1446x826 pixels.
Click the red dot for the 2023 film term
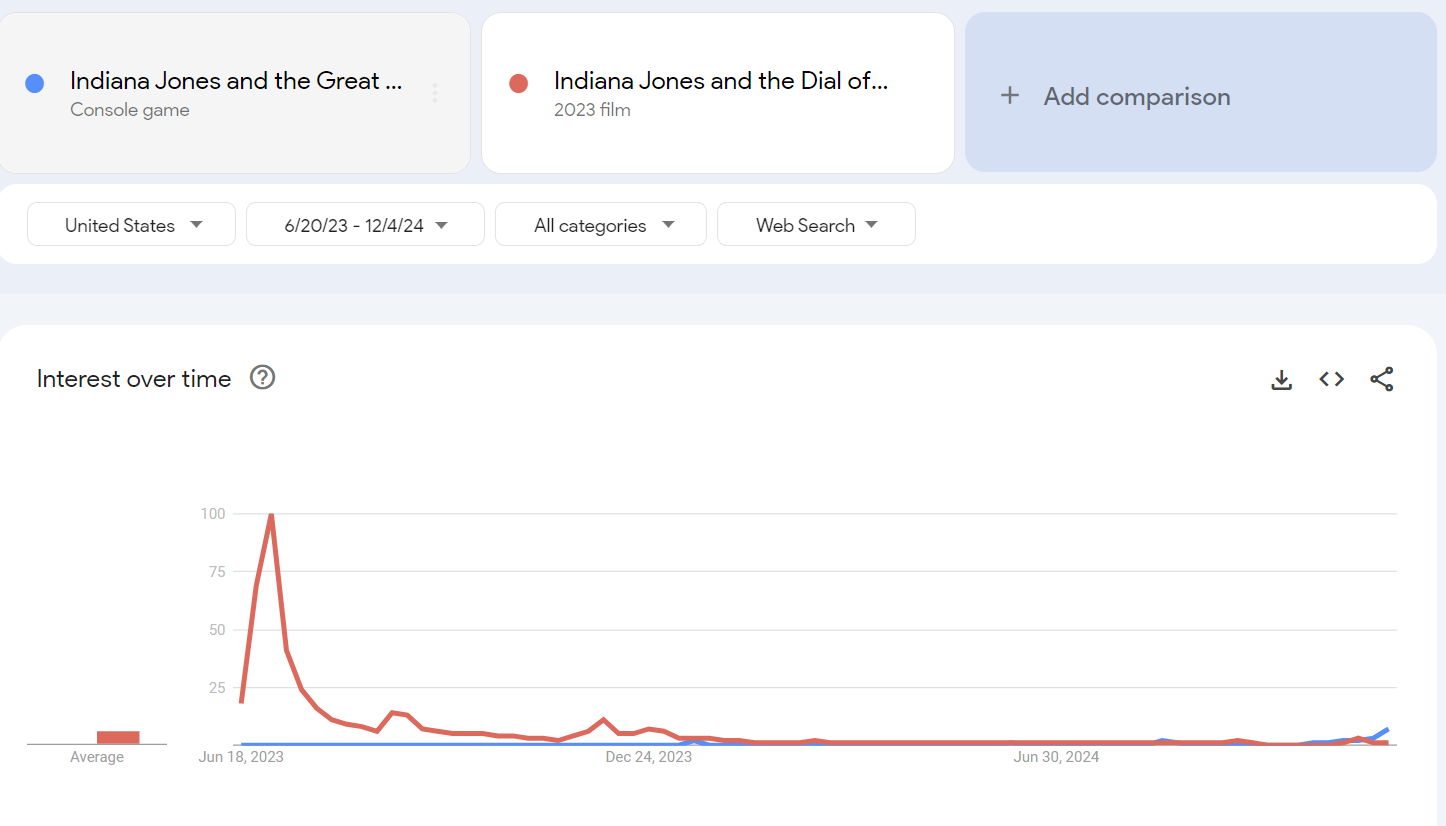click(x=518, y=84)
